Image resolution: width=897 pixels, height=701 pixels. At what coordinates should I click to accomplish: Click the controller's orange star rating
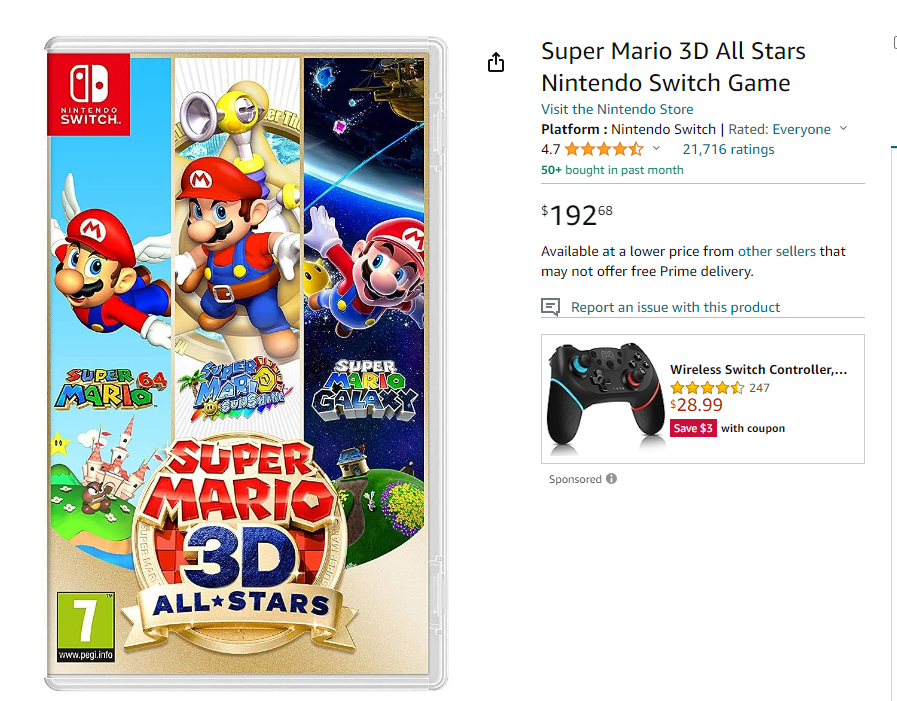tap(707, 388)
